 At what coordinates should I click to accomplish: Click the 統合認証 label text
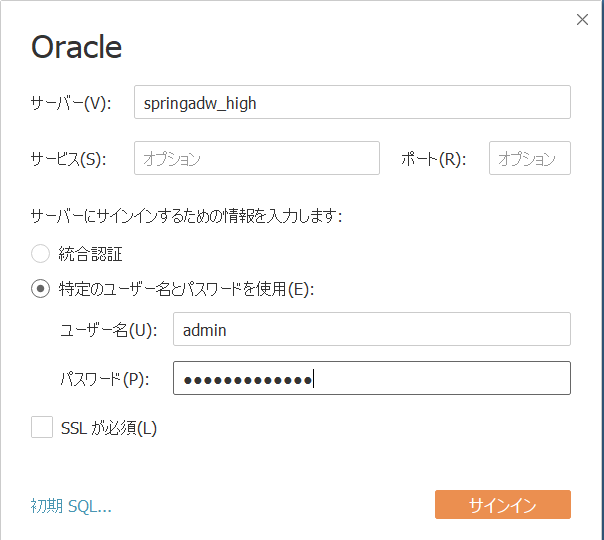[x=91, y=254]
